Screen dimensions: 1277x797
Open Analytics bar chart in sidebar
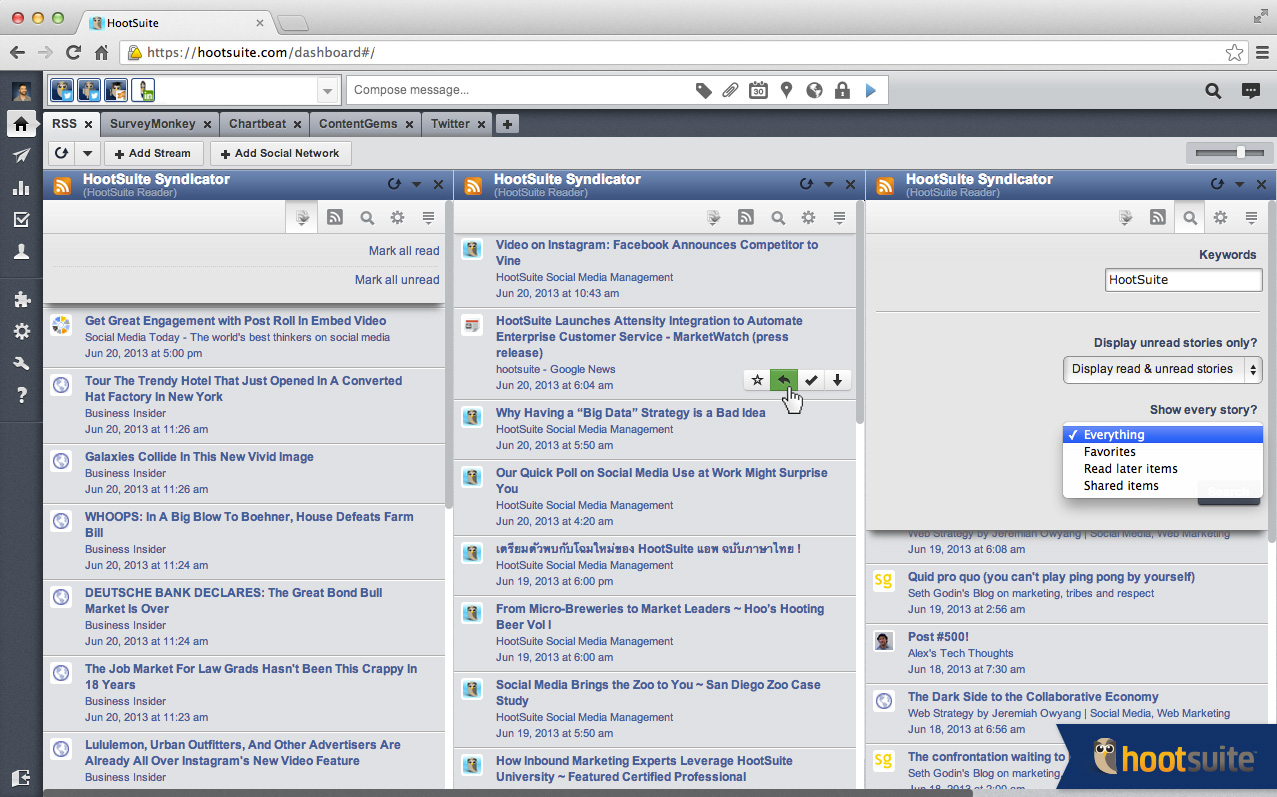21,188
